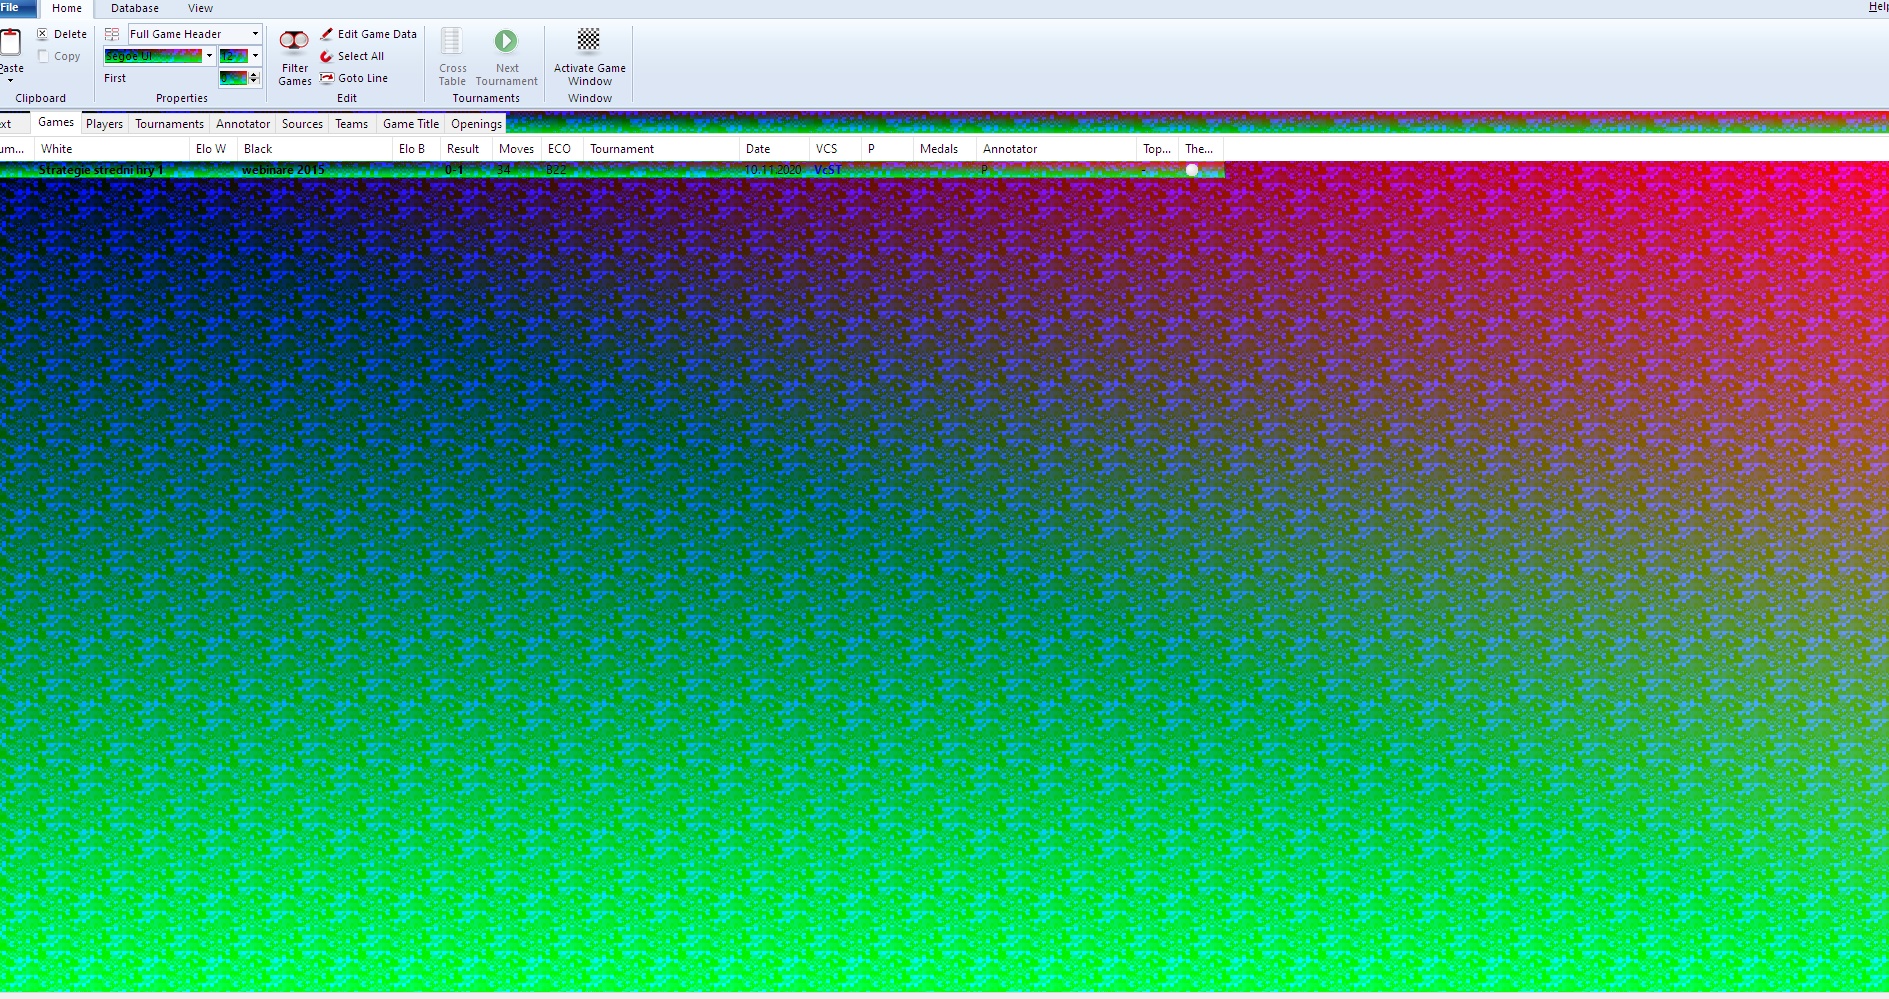Click the First value spinner arrows
Viewport: 1889px width, 999px height.
tap(254, 78)
